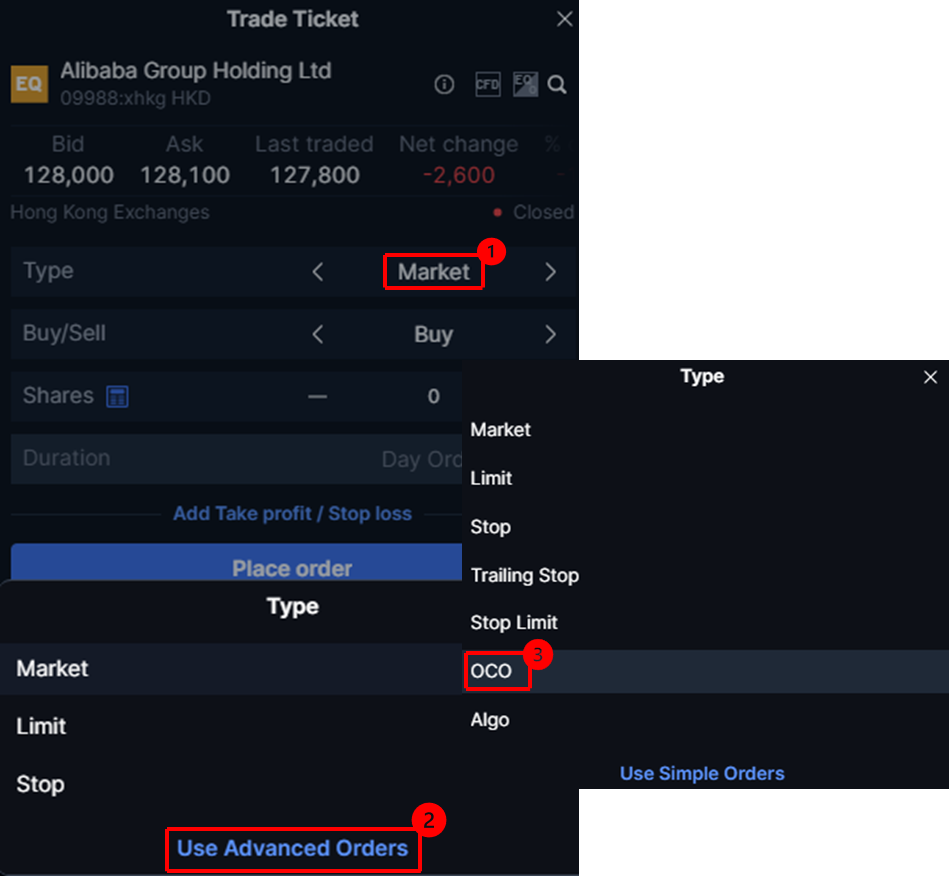
Task: Click Use Simple Orders link
Action: 702,773
